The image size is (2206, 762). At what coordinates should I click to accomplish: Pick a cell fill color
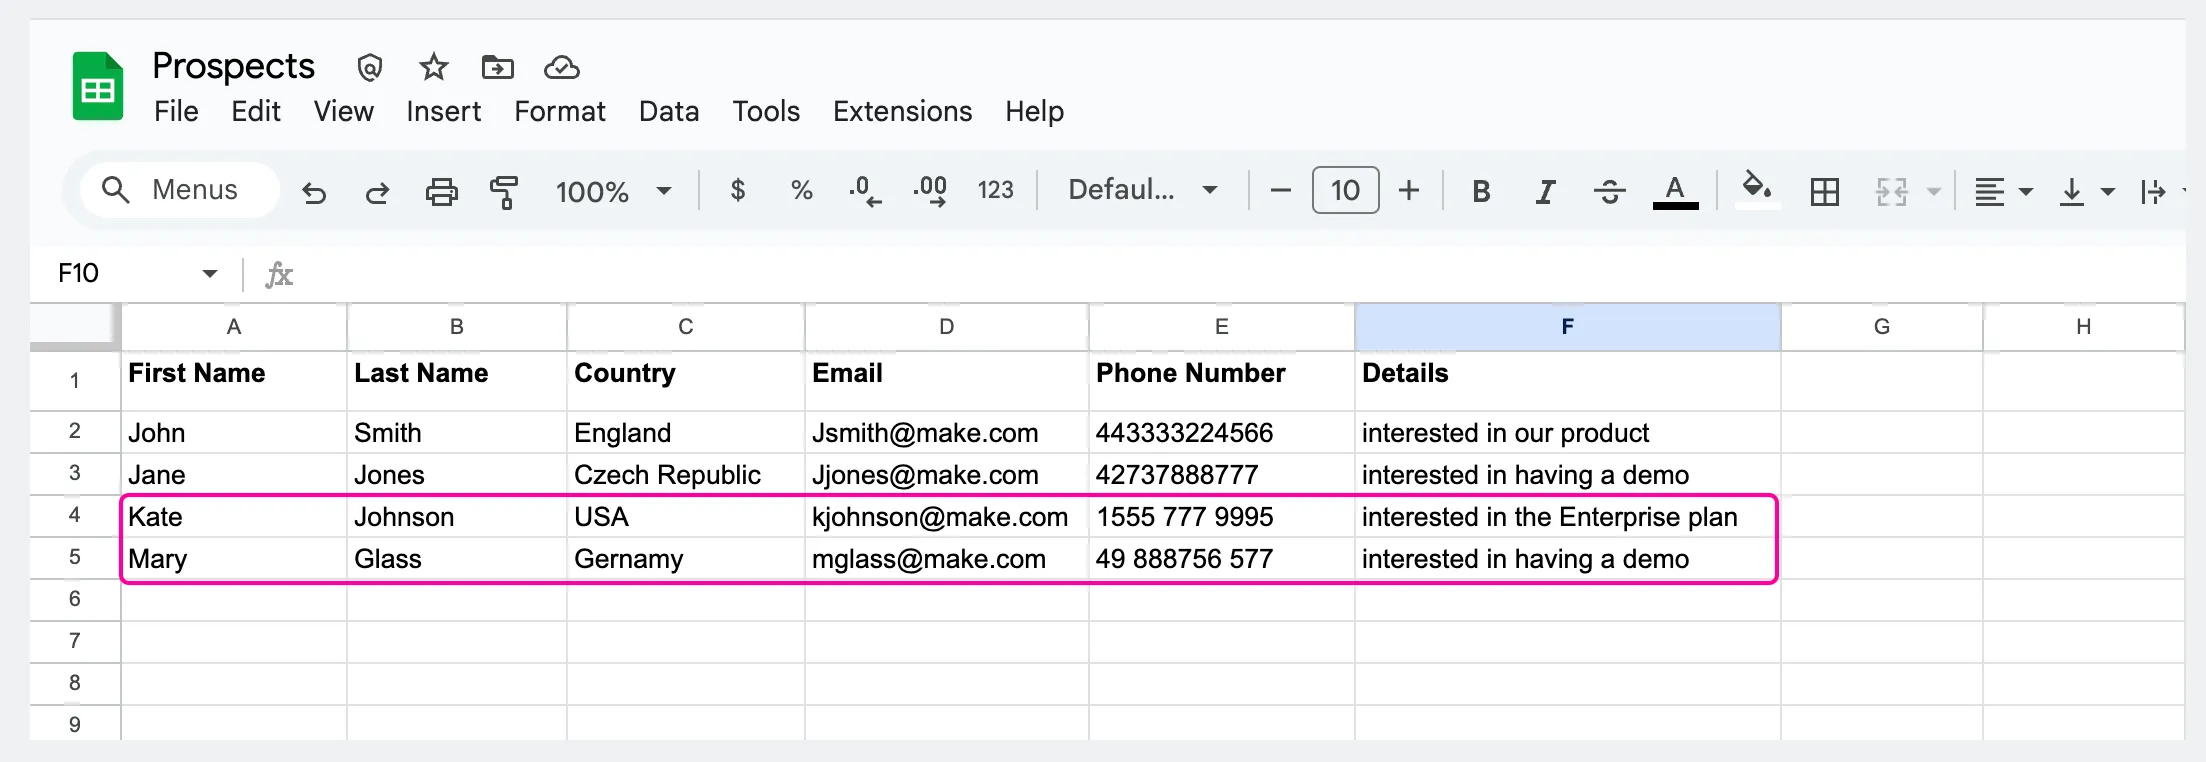coord(1756,189)
